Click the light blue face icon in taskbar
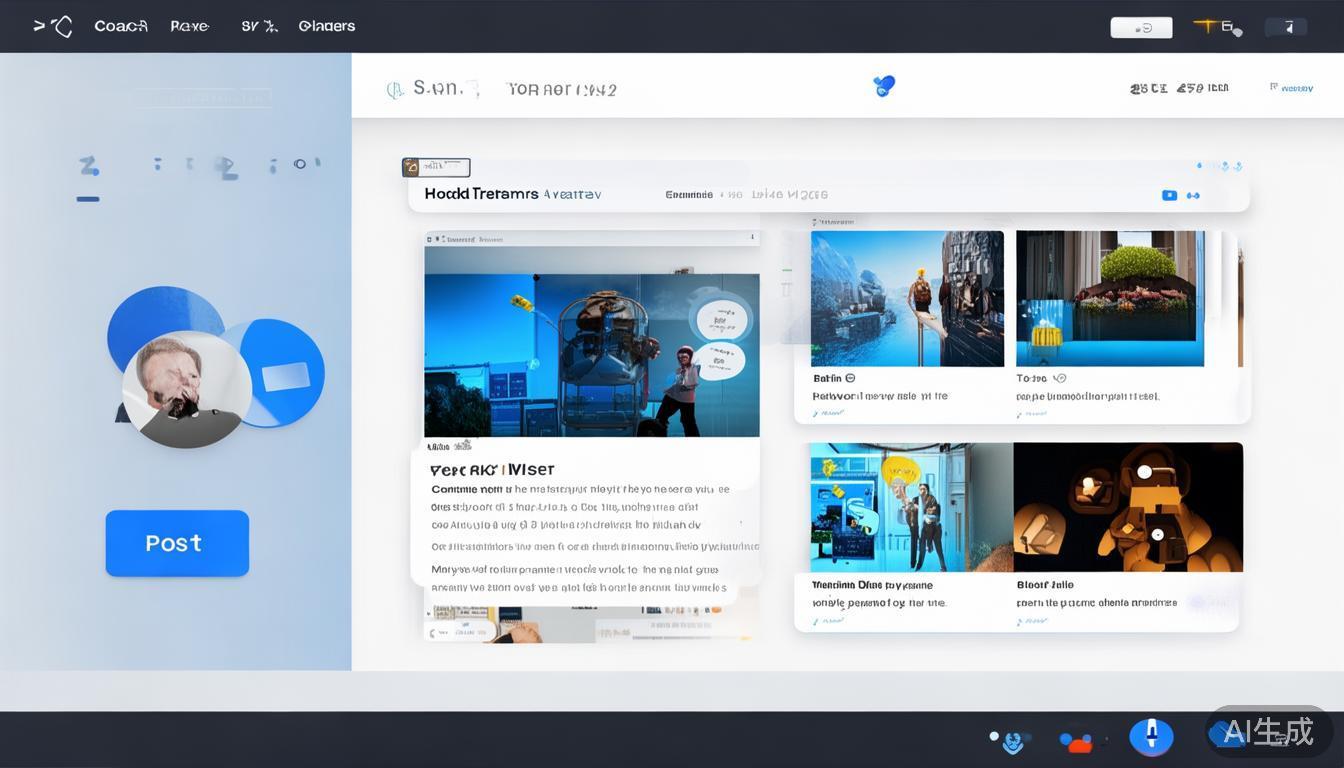The width and height of the screenshot is (1344, 768). pyautogui.click(x=1014, y=742)
